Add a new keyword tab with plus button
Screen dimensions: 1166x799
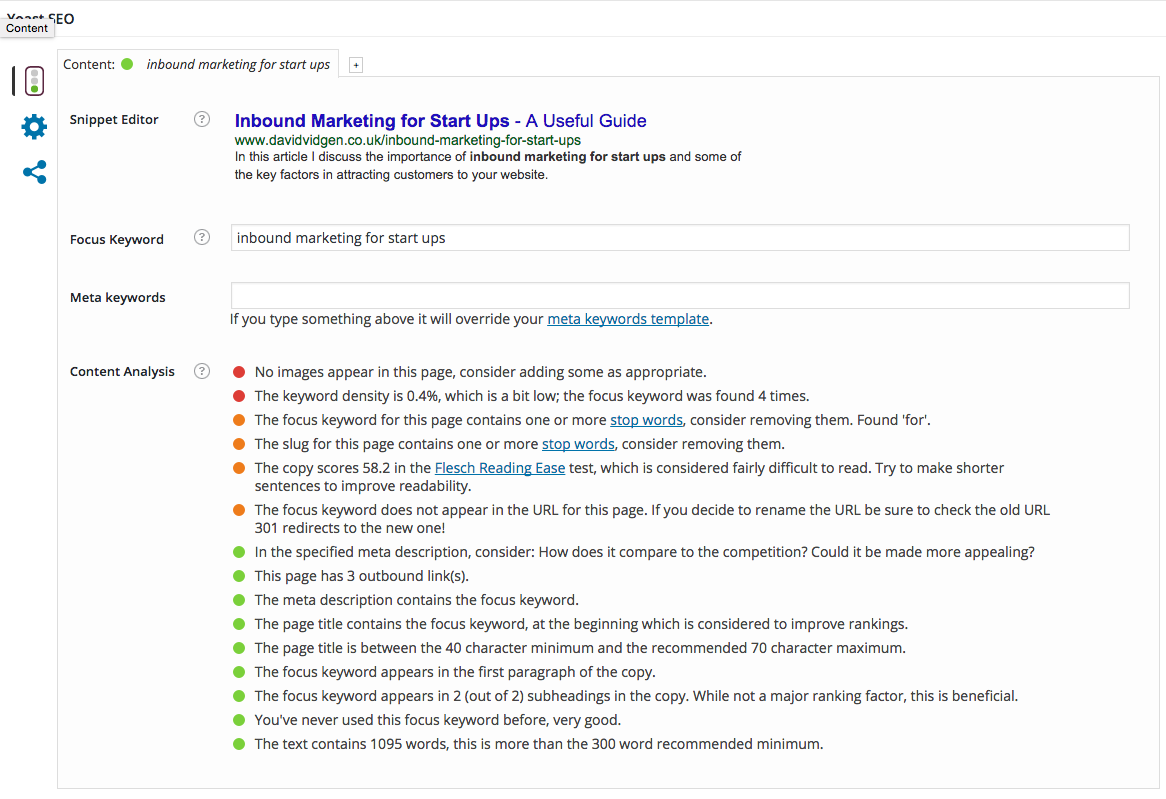[x=356, y=65]
